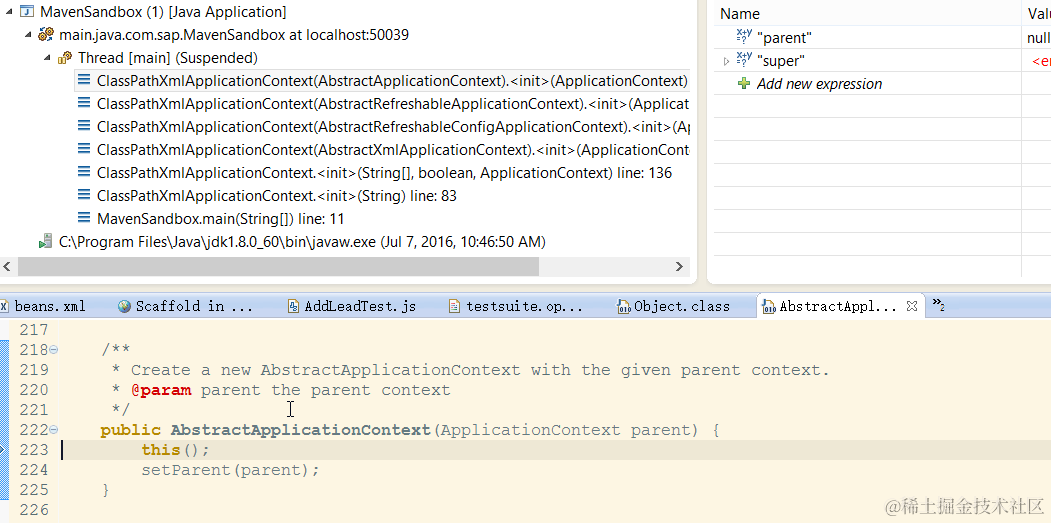Click the watch expression icon beside "parent"

pyautogui.click(x=744, y=38)
